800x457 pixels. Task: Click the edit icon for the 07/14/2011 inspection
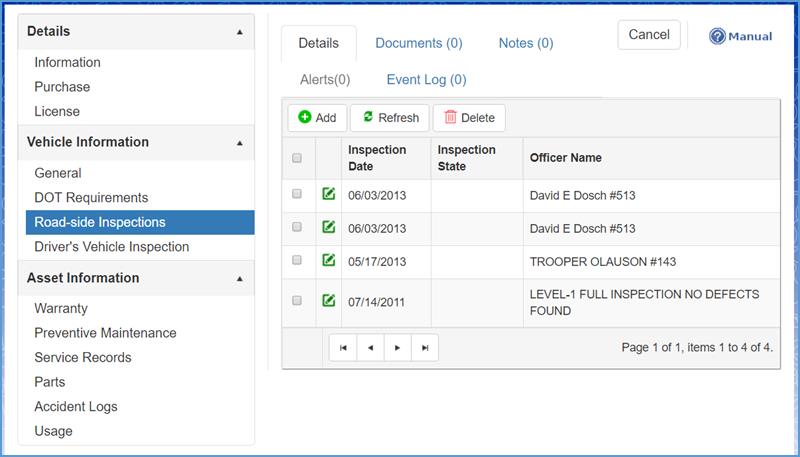pyautogui.click(x=329, y=301)
